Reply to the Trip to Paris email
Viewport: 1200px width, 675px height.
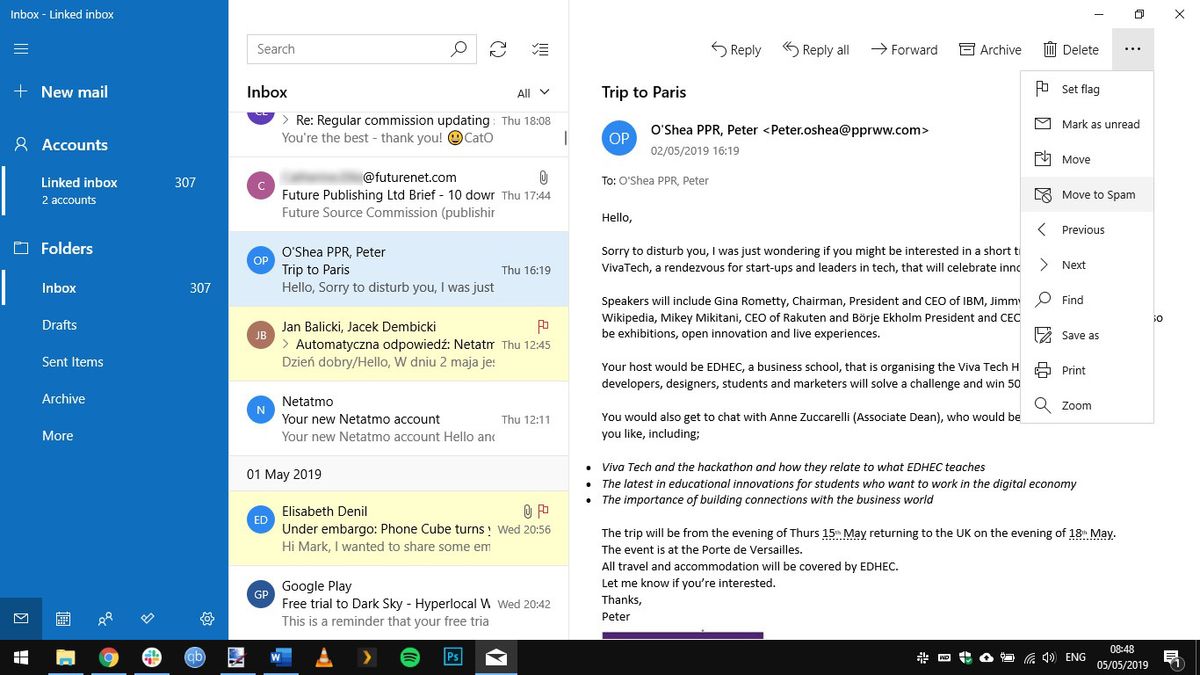(x=736, y=48)
